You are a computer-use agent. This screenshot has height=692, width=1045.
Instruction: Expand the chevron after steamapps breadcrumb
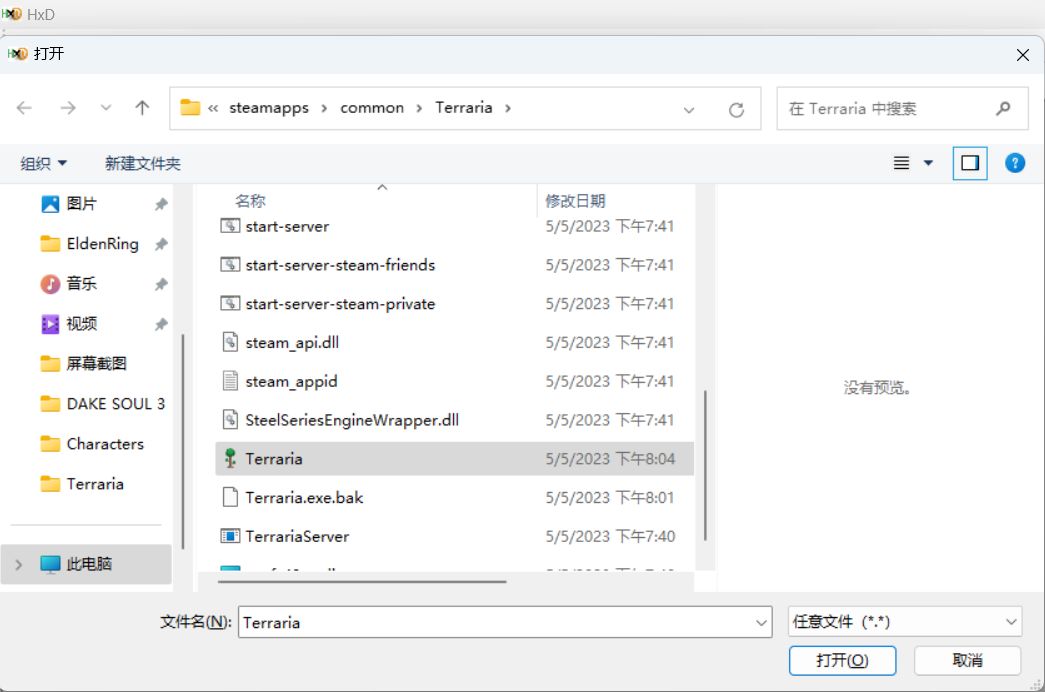click(324, 108)
